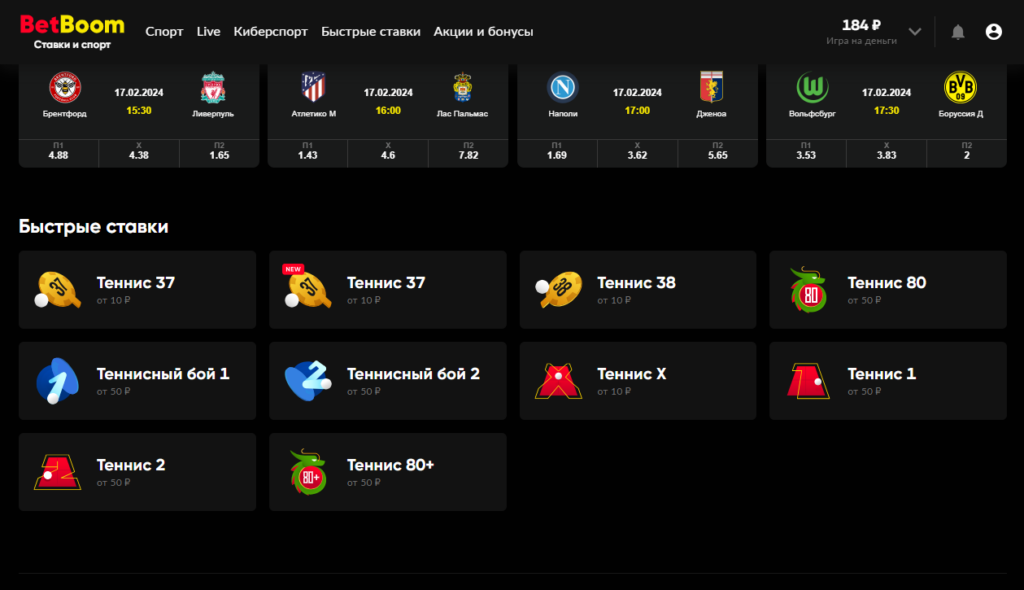This screenshot has width=1024, height=590.
Task: Click the Теннисный бой 1 label
Action: [x=163, y=374]
